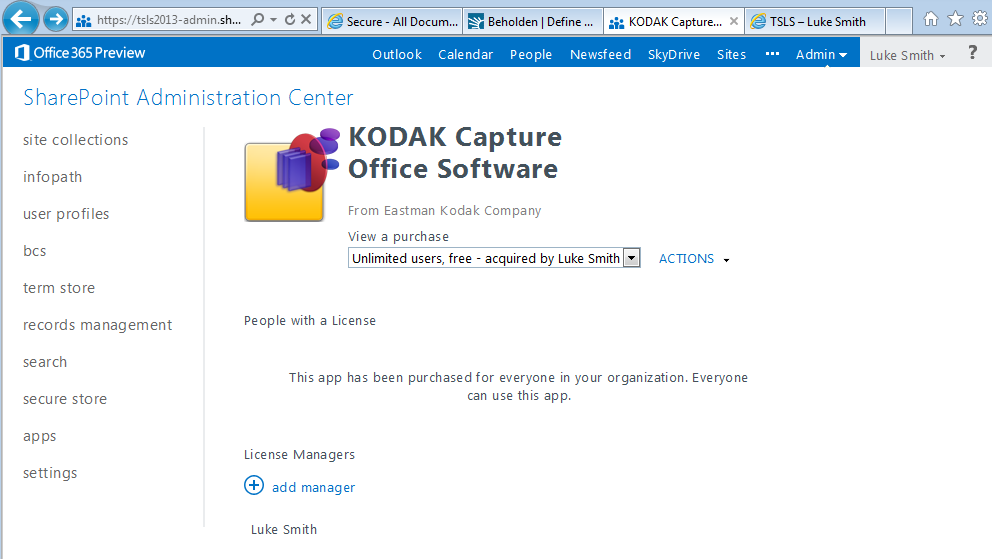Click the plus icon to add manager

(x=254, y=486)
